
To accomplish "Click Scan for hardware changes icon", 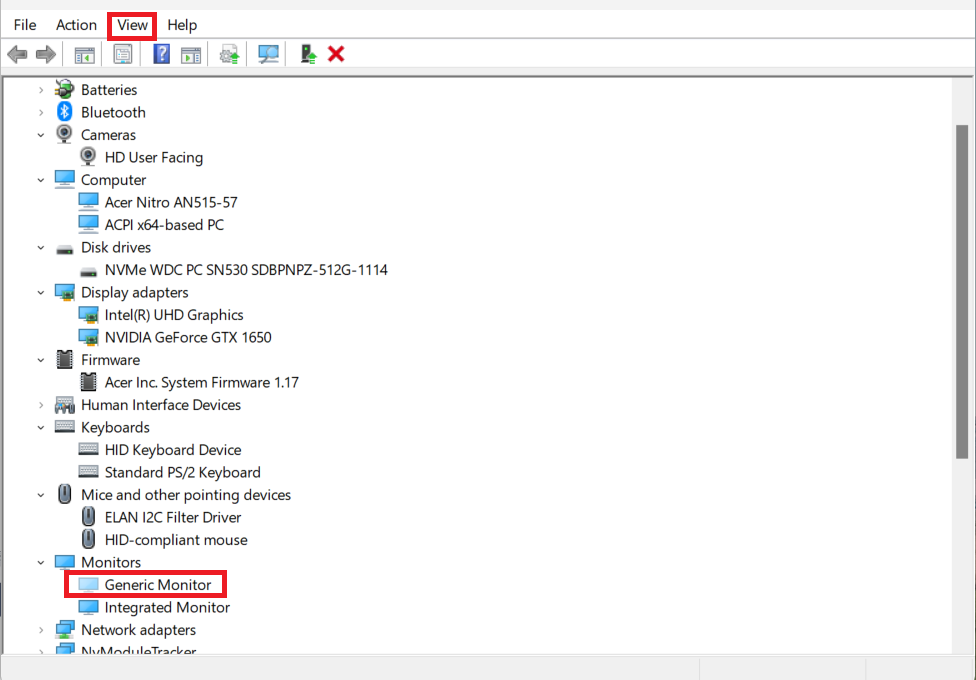I will point(268,54).
